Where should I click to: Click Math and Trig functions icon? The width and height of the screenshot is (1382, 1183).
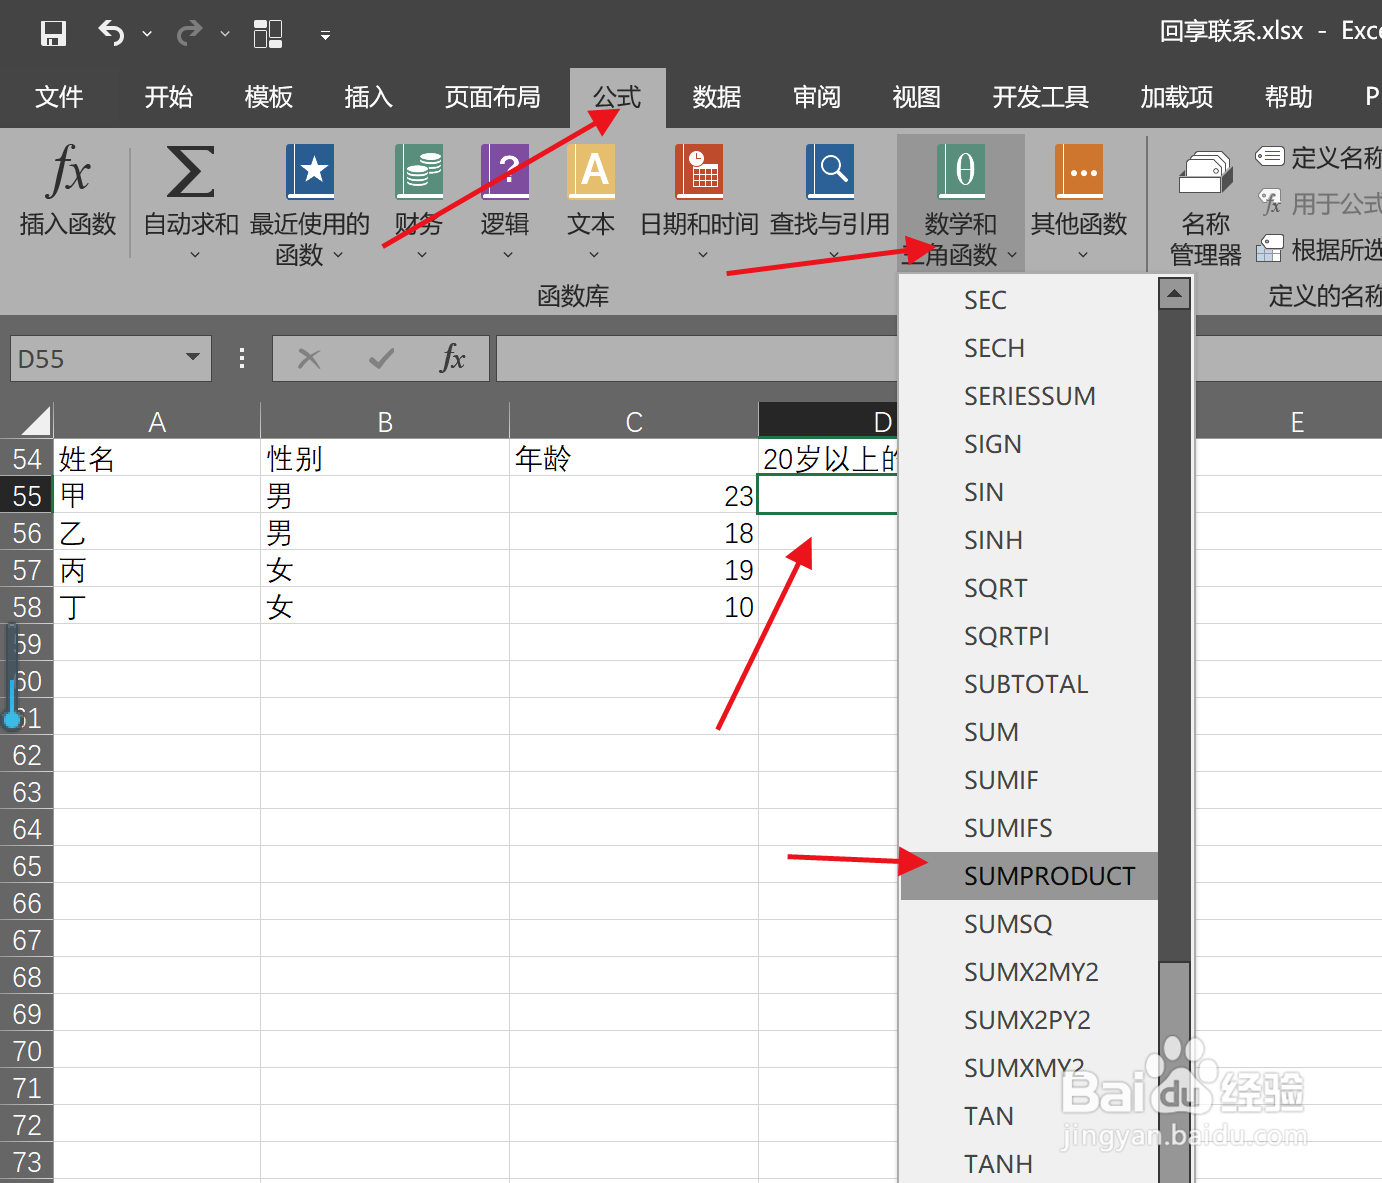[x=961, y=171]
